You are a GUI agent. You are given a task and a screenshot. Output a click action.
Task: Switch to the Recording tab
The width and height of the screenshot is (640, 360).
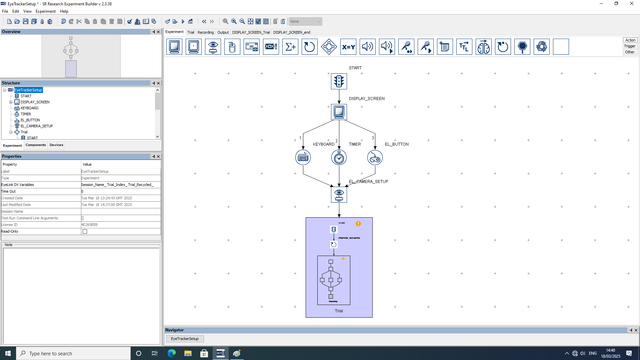(205, 32)
